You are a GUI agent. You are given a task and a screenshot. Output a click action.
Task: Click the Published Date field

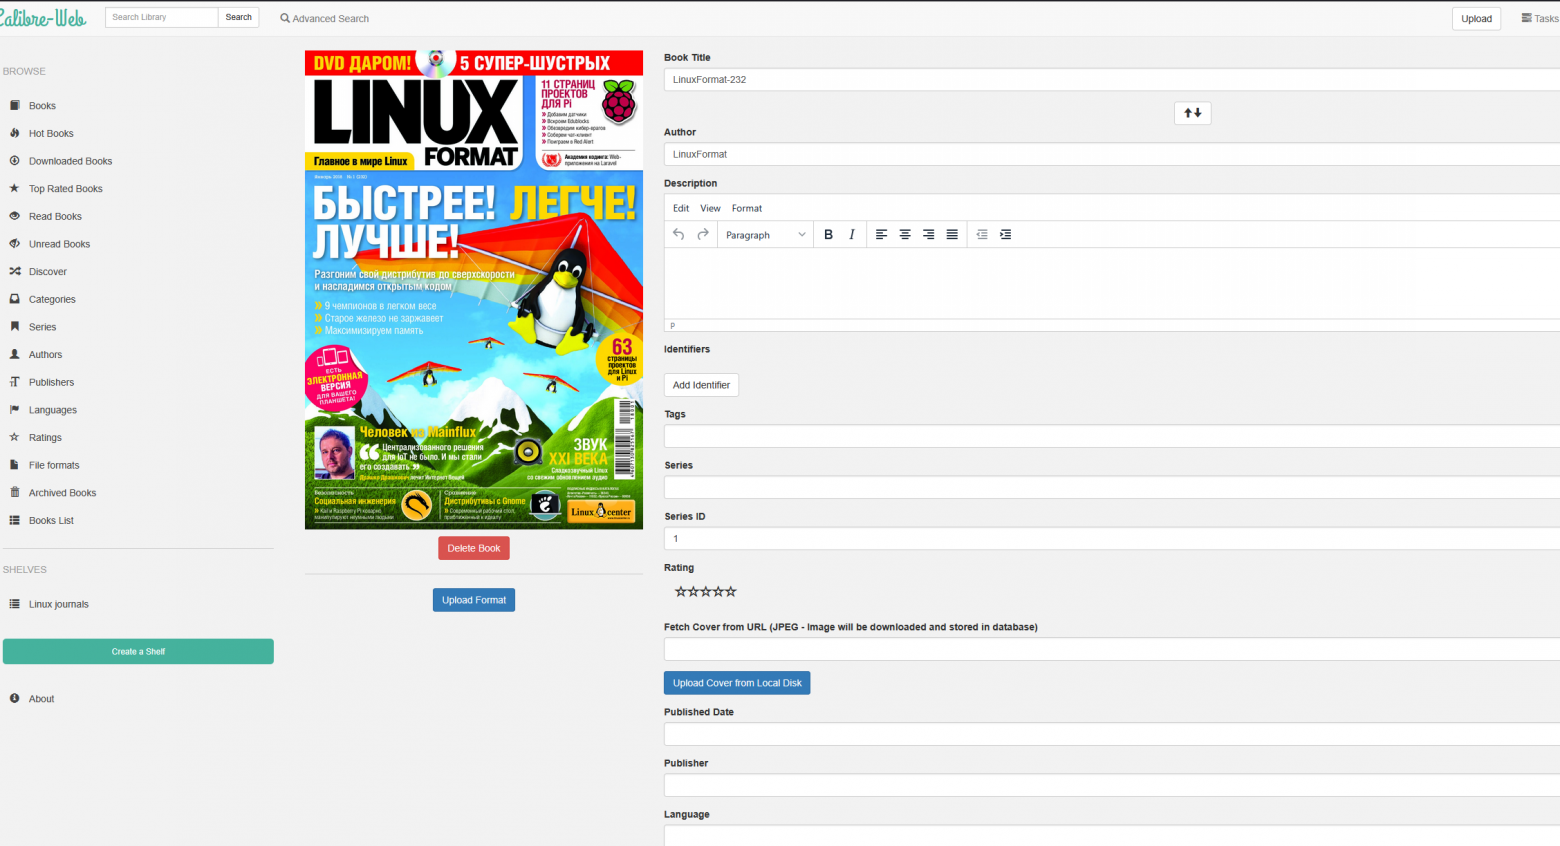click(1112, 734)
